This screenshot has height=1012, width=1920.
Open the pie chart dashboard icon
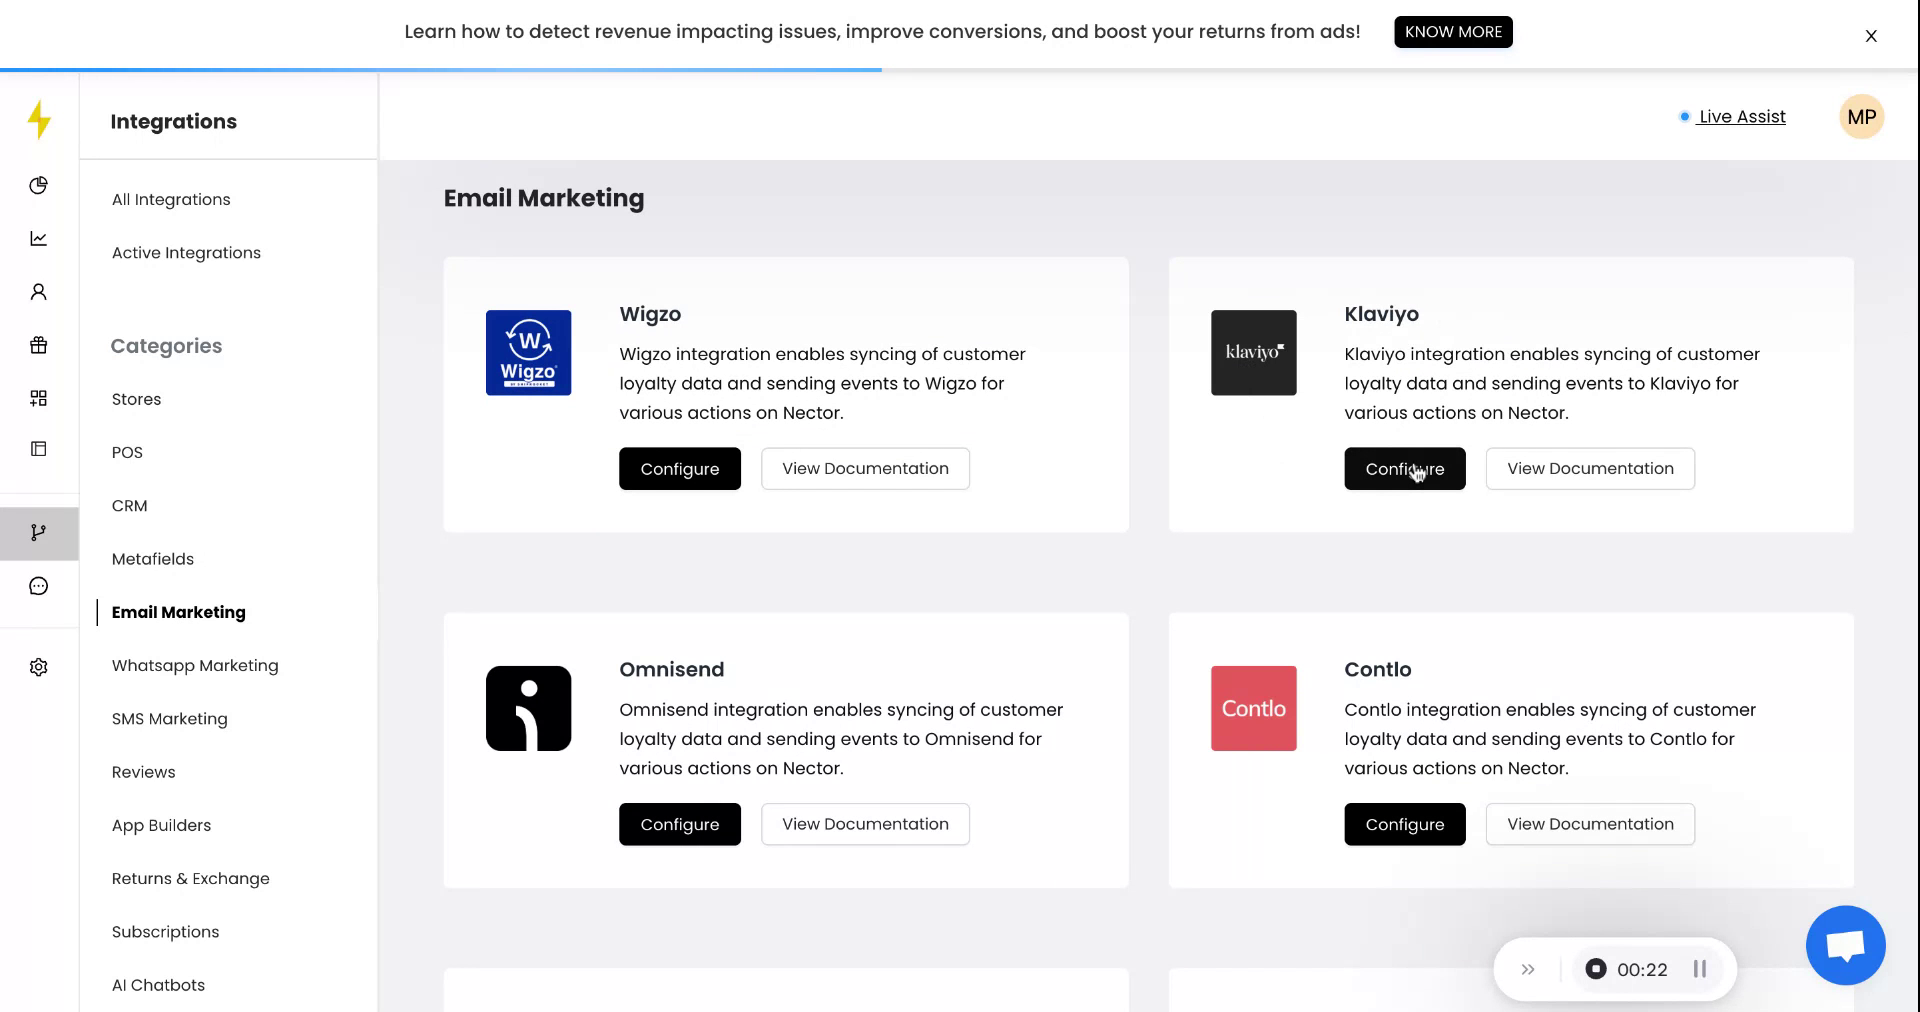(38, 185)
